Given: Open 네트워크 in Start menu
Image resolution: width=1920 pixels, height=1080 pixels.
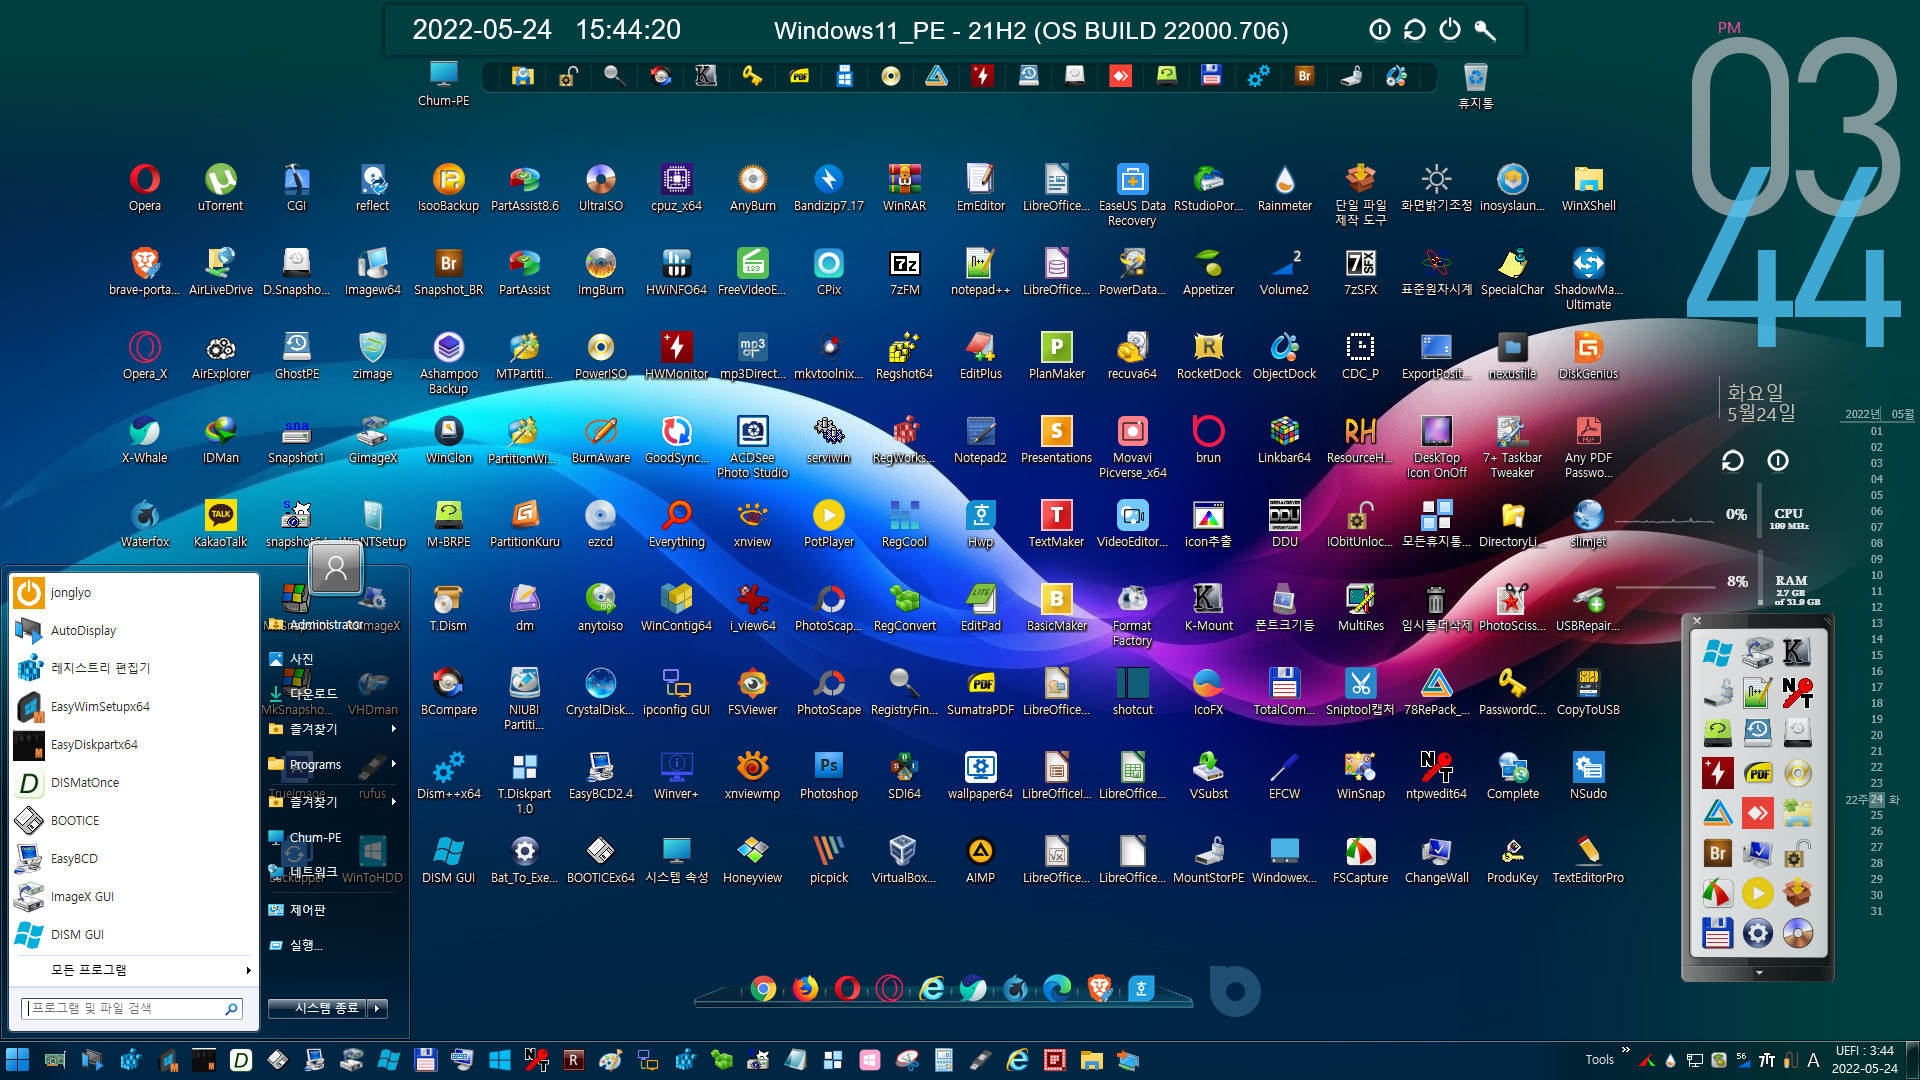Looking at the screenshot, I should (334, 872).
